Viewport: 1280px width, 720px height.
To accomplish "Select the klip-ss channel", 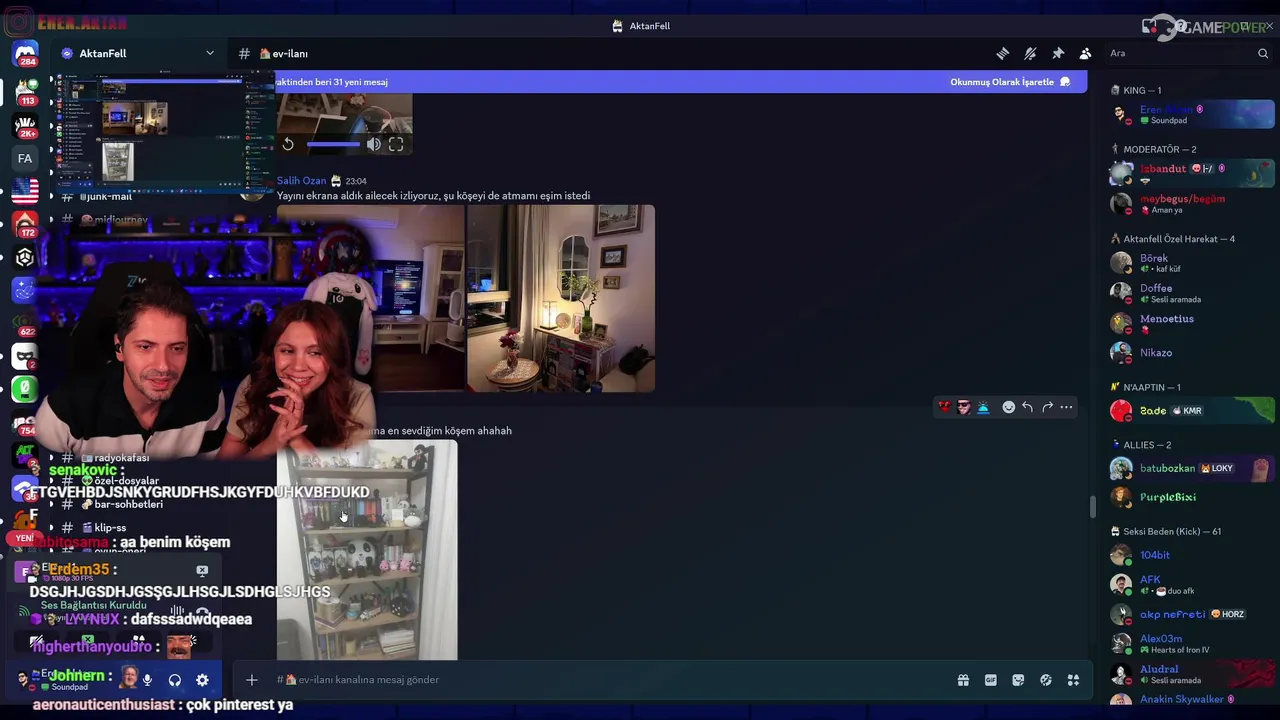I will (x=110, y=528).
